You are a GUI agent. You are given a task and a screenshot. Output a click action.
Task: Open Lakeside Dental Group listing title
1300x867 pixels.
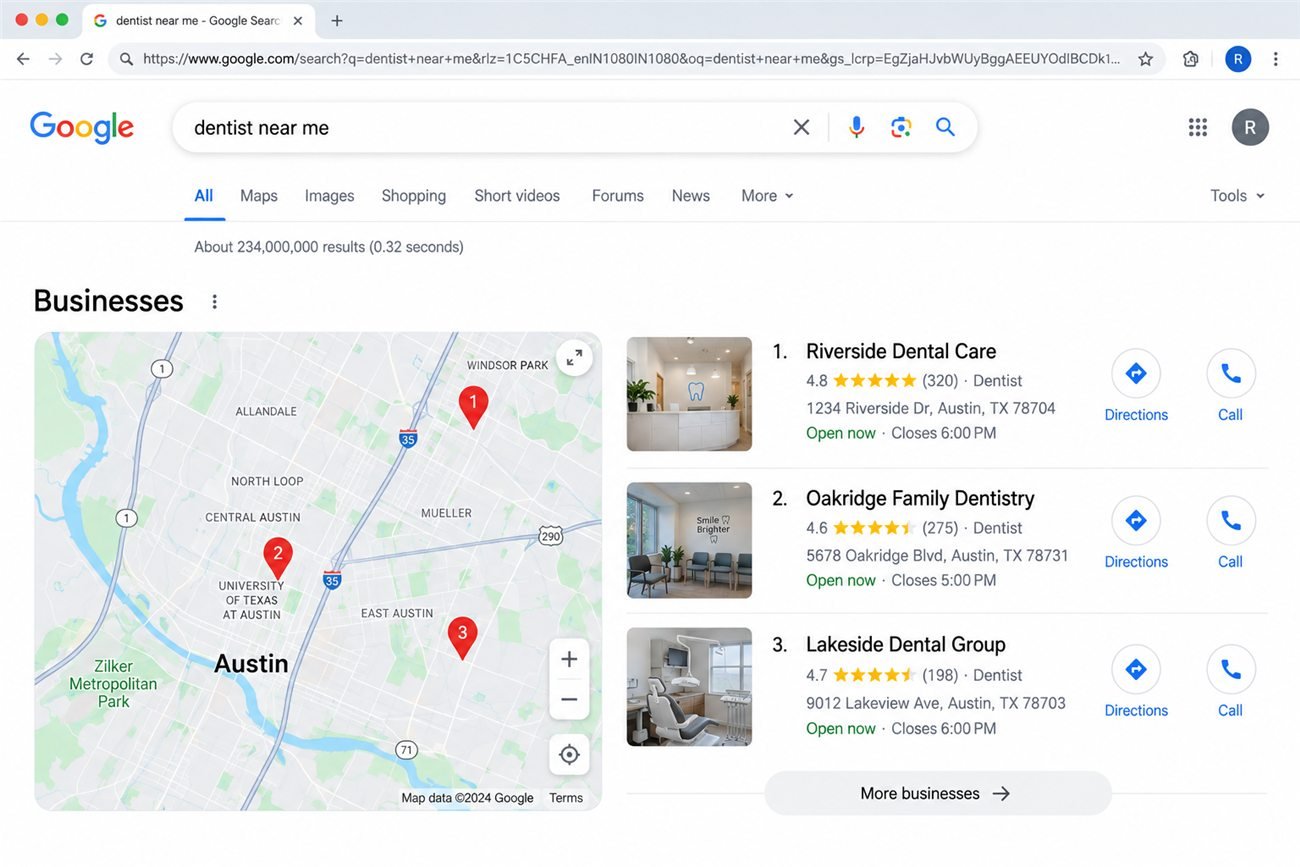(x=906, y=645)
